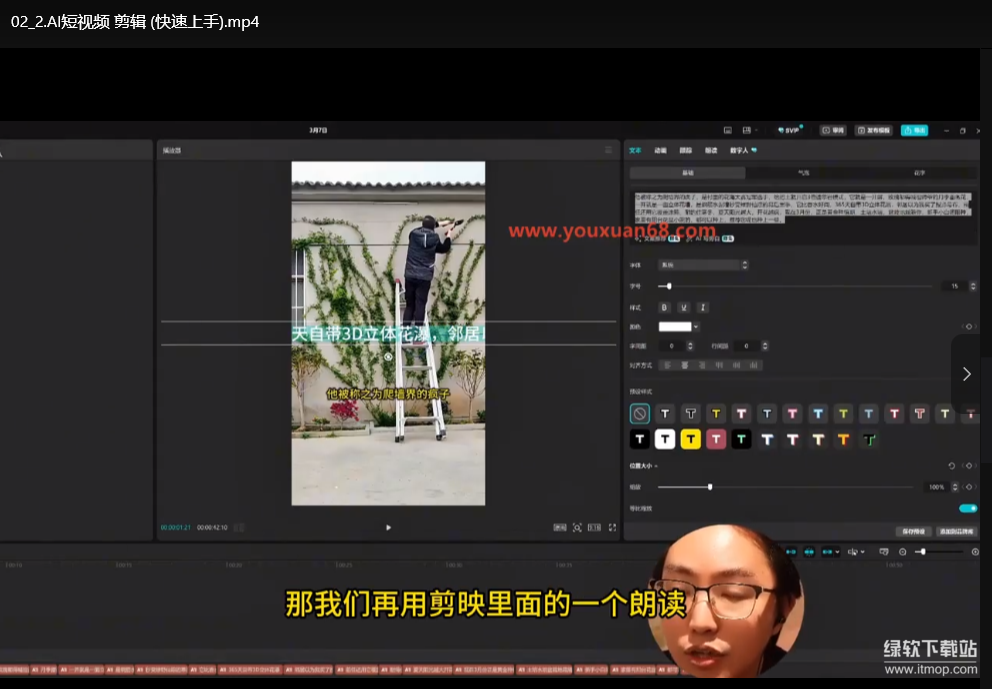The width and height of the screenshot is (992, 689).
Task: Click the Italic style icon
Action: pos(702,307)
